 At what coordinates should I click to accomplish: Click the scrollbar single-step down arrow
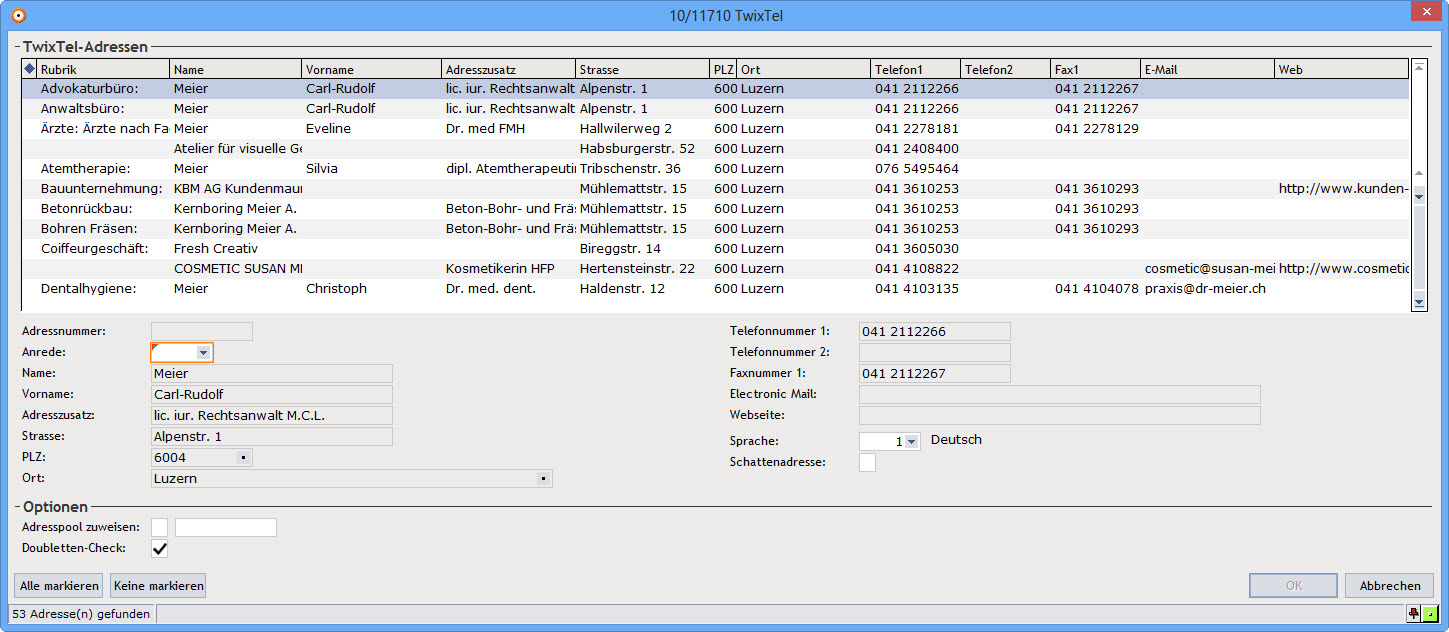tap(1418, 196)
